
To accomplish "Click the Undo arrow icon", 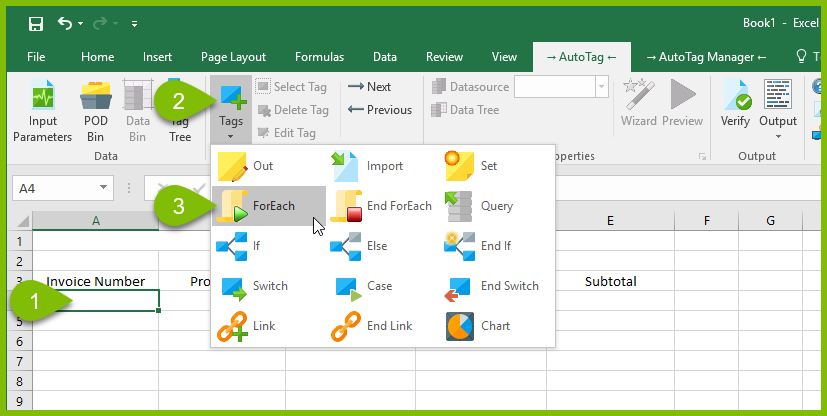I will tap(65, 23).
